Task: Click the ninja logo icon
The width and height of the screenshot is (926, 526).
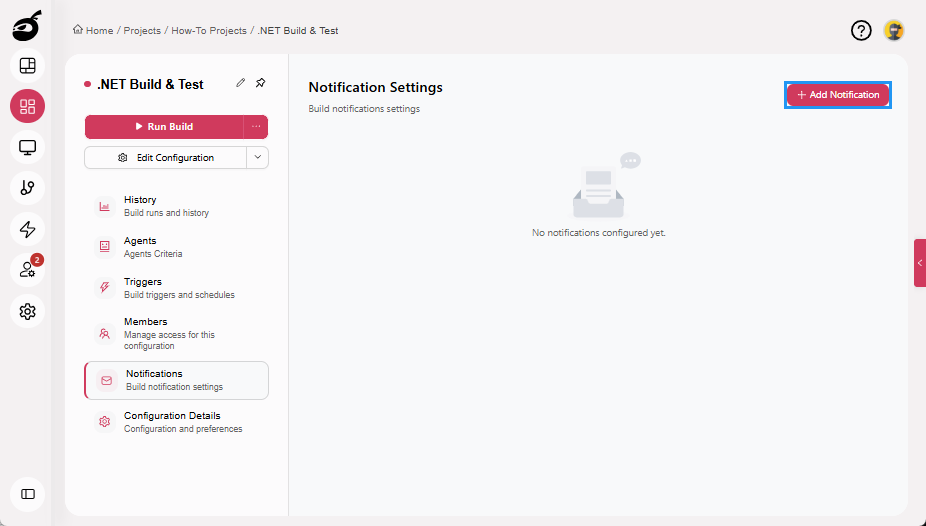Action: click(27, 26)
